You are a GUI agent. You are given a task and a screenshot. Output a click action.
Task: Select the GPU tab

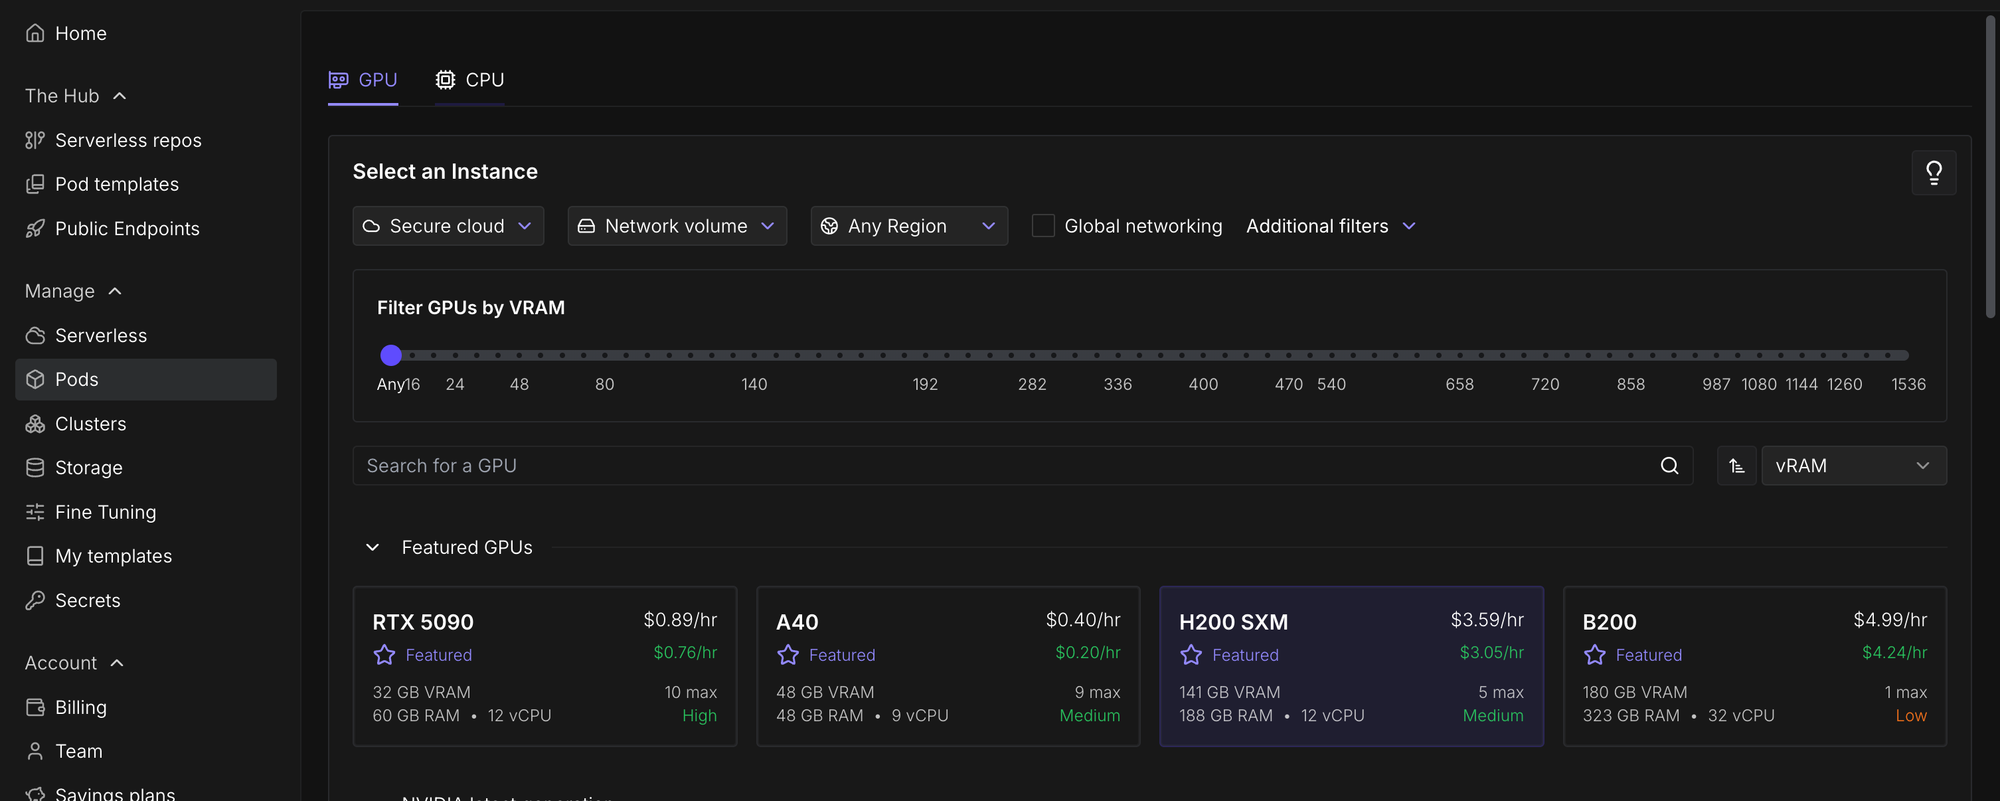[x=363, y=80]
